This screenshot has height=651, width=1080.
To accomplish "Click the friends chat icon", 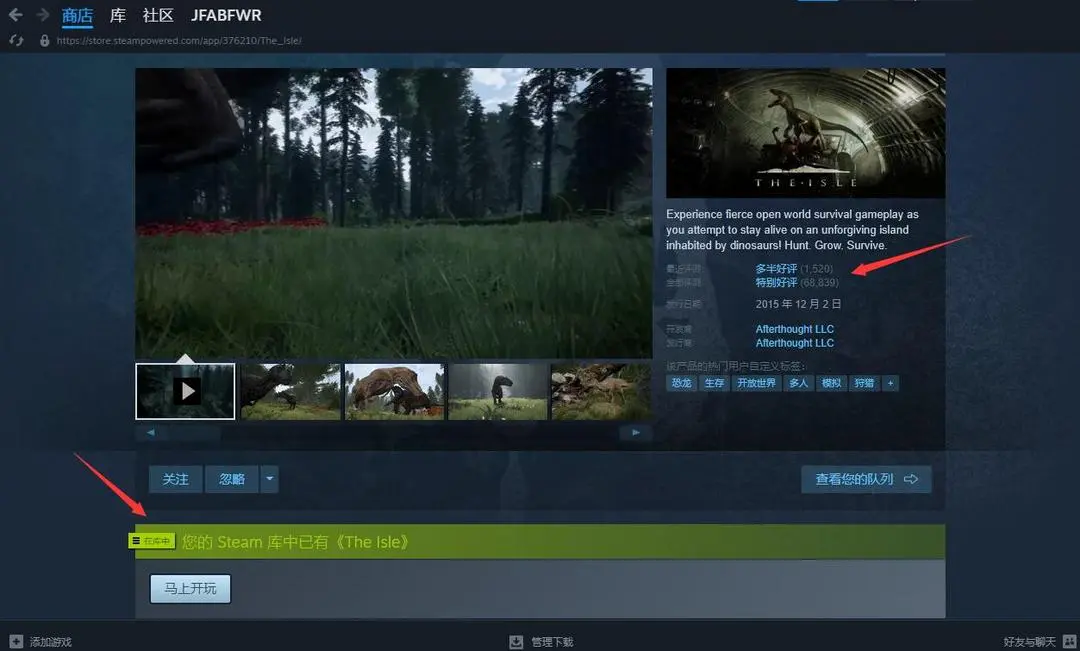I will click(1069, 641).
